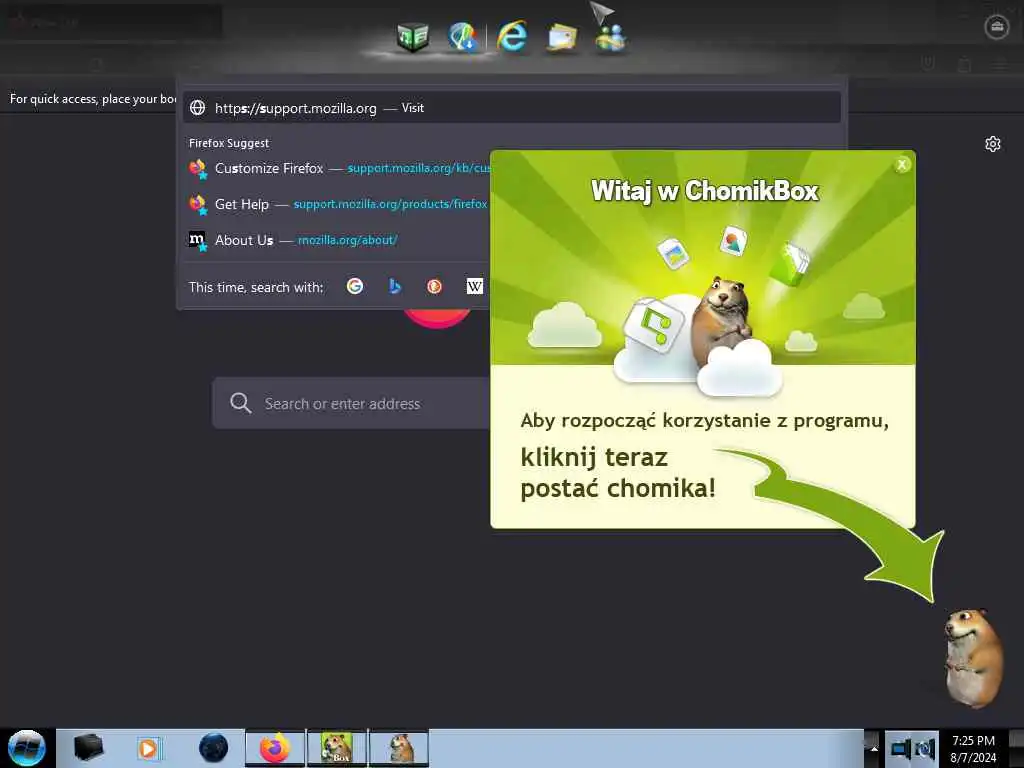This screenshot has height=768, width=1024.
Task: Click the support.mozilla.org/products/firefox link text
Action: tap(391, 204)
